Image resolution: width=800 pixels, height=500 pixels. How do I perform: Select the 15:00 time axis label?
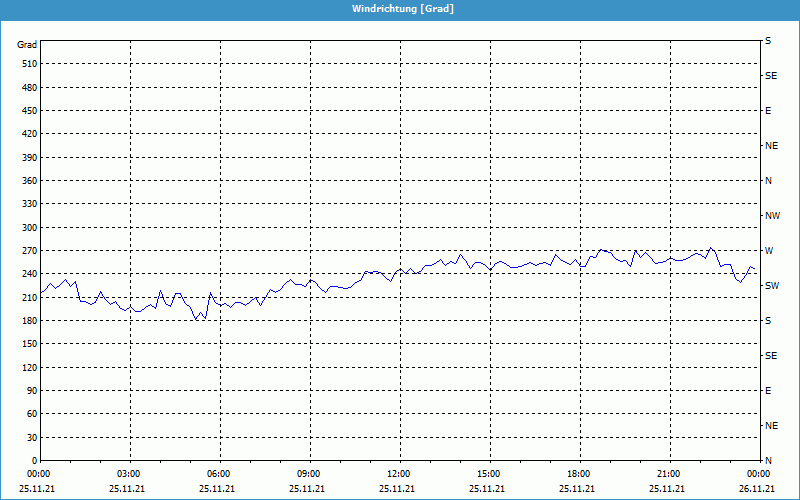[488, 473]
